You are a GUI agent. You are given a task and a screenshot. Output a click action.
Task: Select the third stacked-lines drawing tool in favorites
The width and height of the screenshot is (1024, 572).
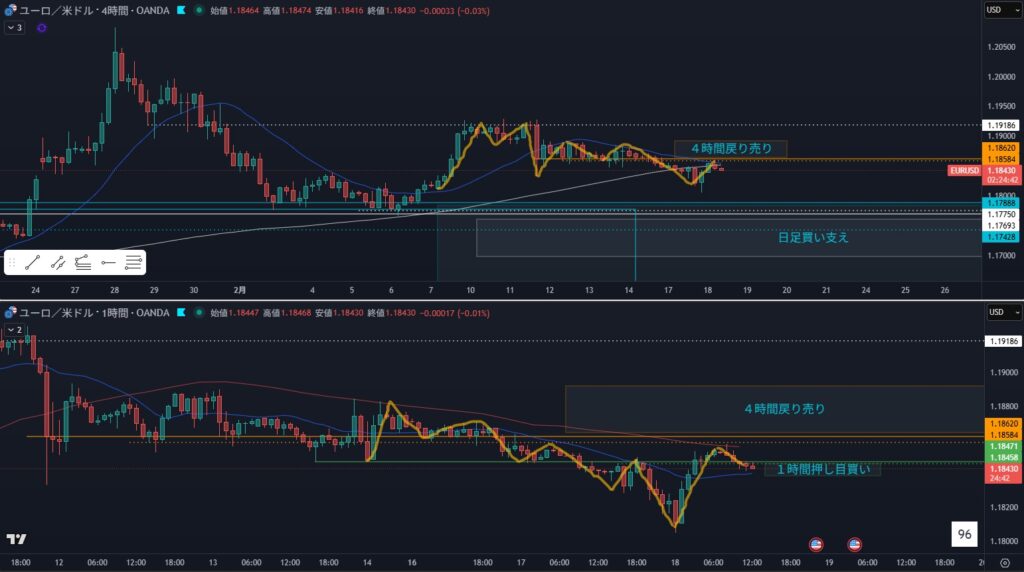(83, 263)
